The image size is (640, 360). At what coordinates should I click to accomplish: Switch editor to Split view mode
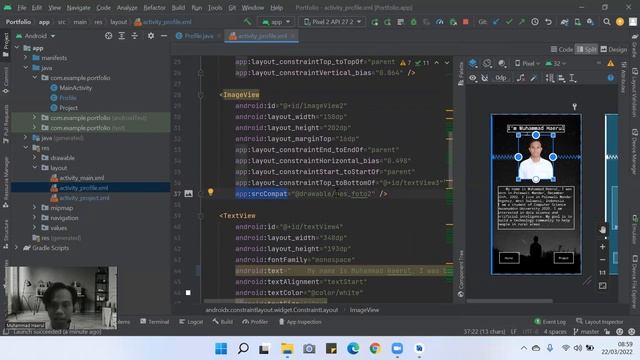pos(586,49)
